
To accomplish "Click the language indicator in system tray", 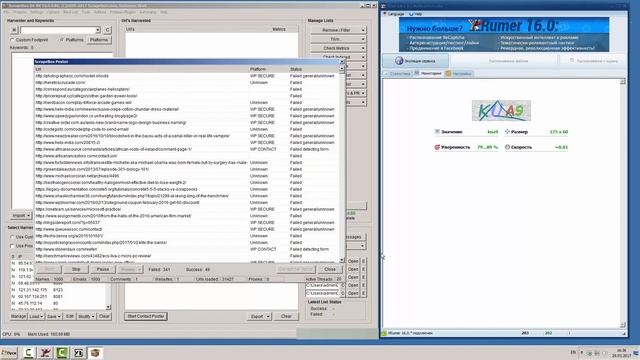I will tap(573, 352).
